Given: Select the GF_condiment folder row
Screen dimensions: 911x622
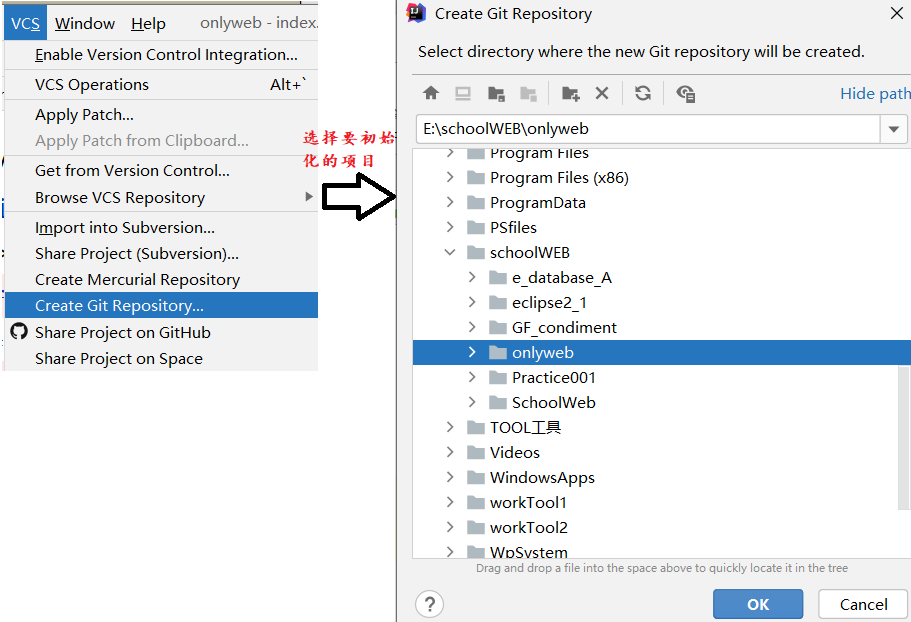Looking at the screenshot, I should pos(662,328).
